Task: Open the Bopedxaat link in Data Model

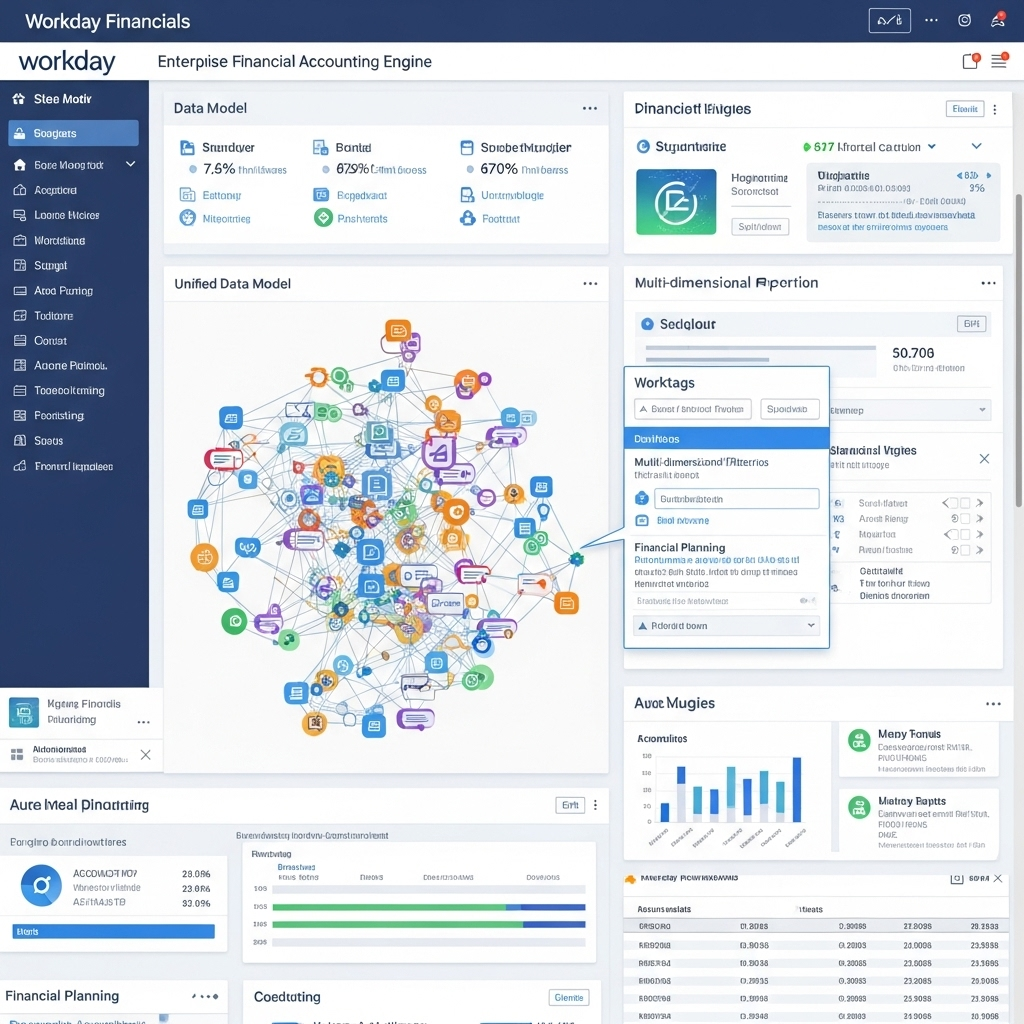Action: pyautogui.click(x=362, y=195)
